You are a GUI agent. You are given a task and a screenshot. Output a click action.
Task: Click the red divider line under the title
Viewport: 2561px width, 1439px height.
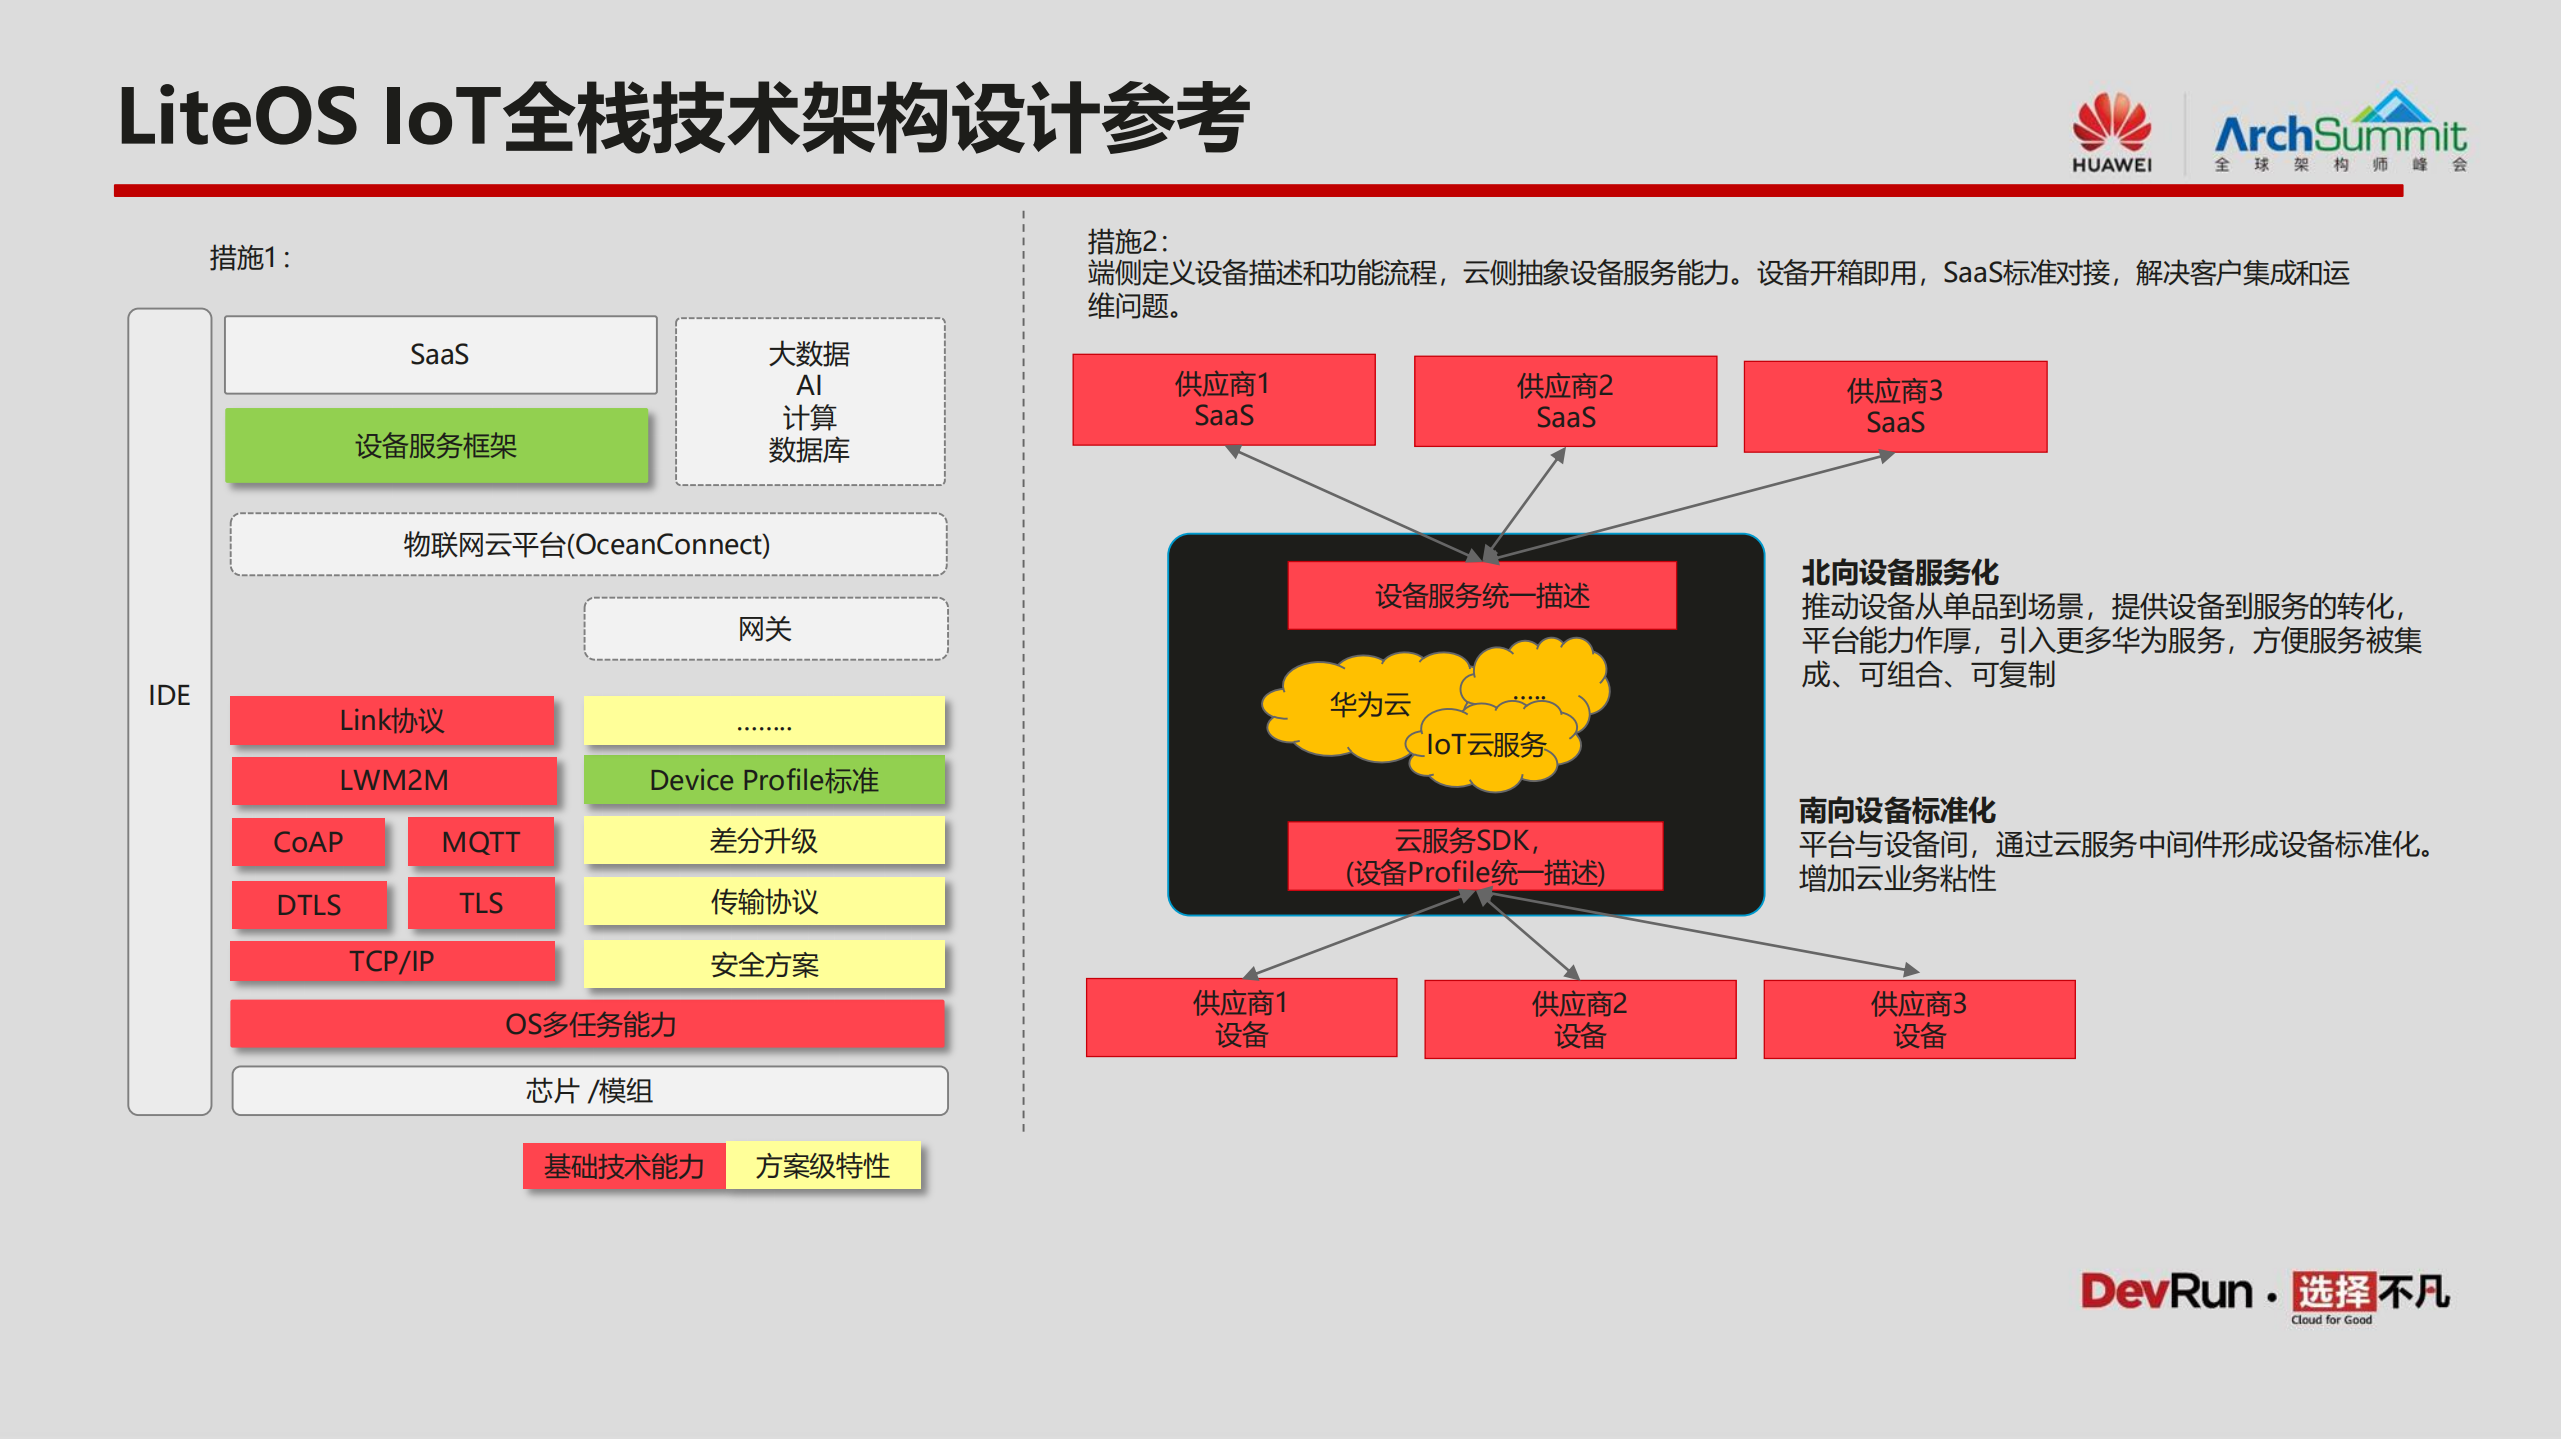coord(1280,187)
